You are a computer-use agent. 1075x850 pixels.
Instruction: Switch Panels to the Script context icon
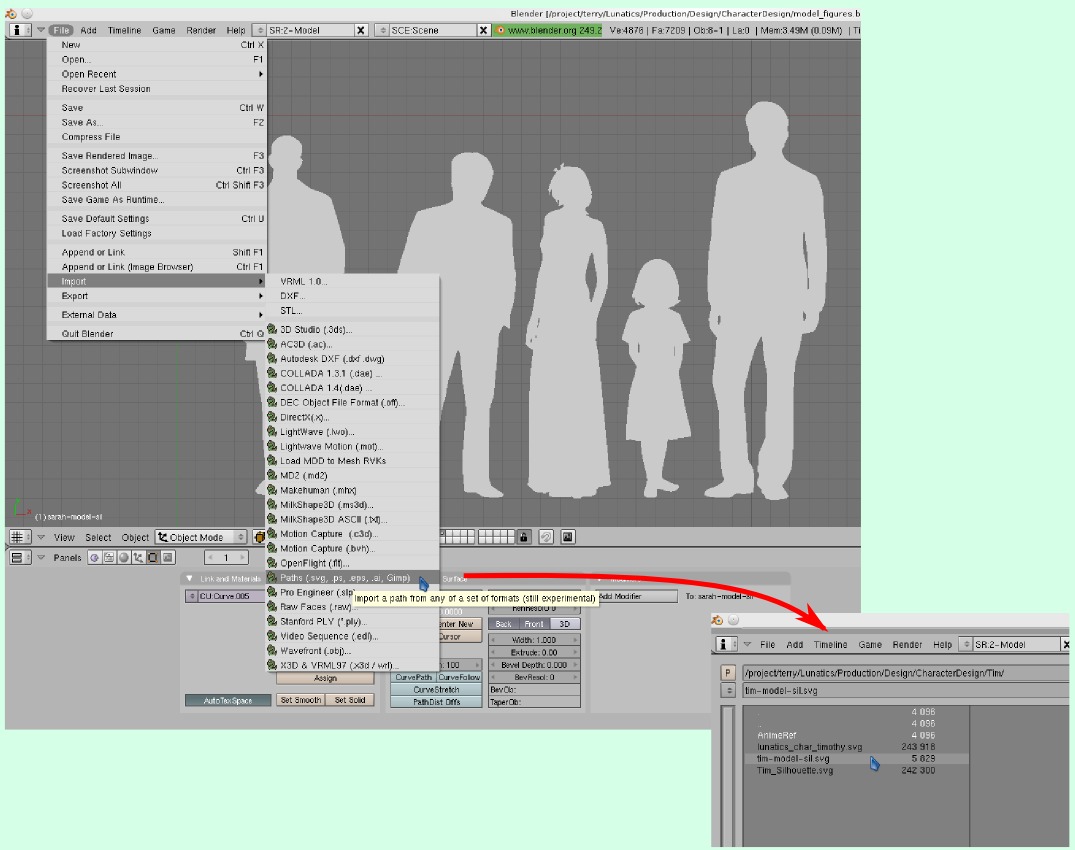[109, 557]
